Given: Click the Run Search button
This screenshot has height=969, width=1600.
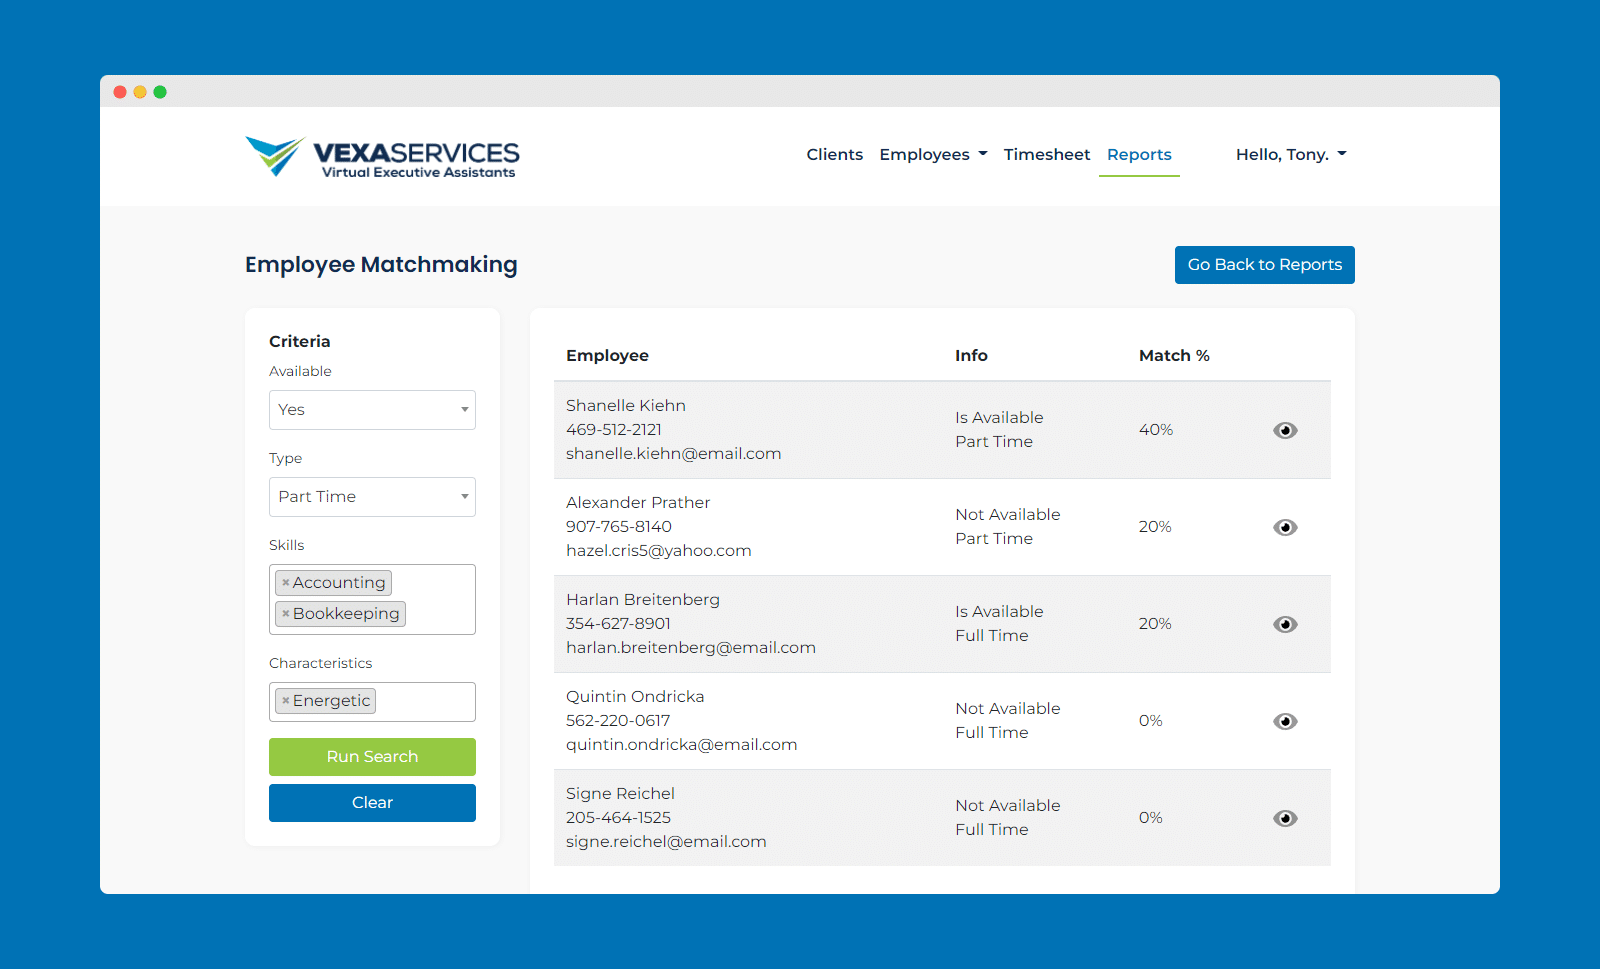Looking at the screenshot, I should [x=372, y=757].
